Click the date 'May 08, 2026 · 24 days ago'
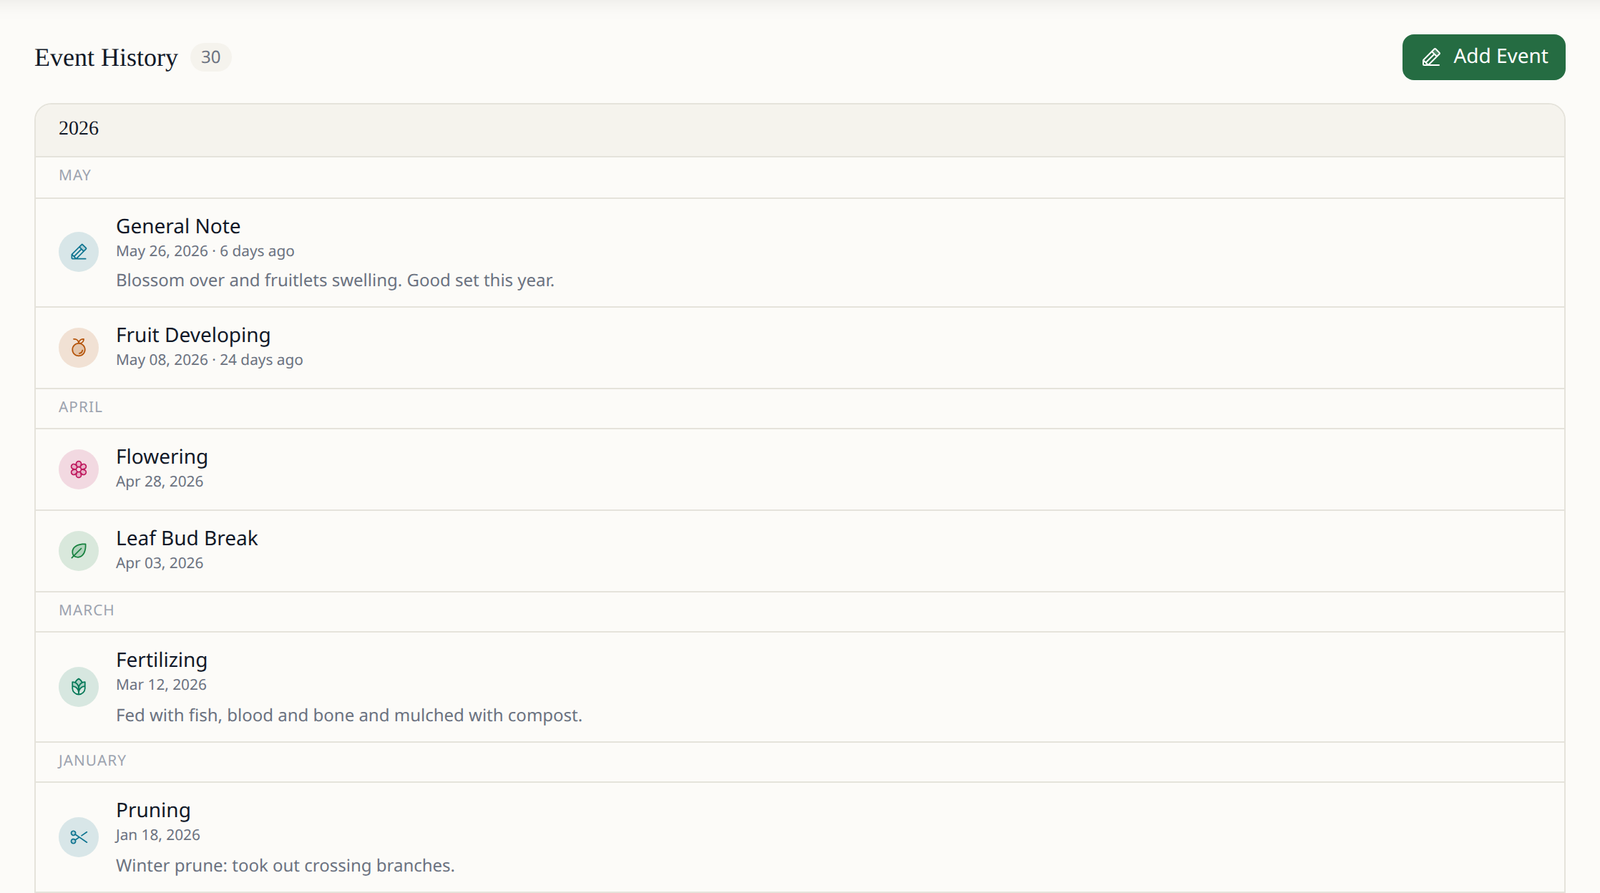Image resolution: width=1600 pixels, height=893 pixels. (x=209, y=360)
